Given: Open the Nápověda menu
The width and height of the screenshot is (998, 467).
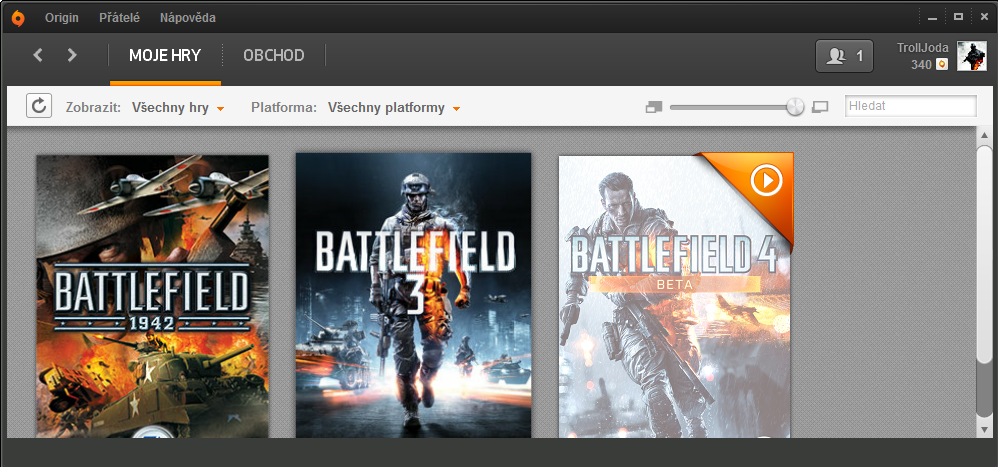Looking at the screenshot, I should pyautogui.click(x=187, y=17).
